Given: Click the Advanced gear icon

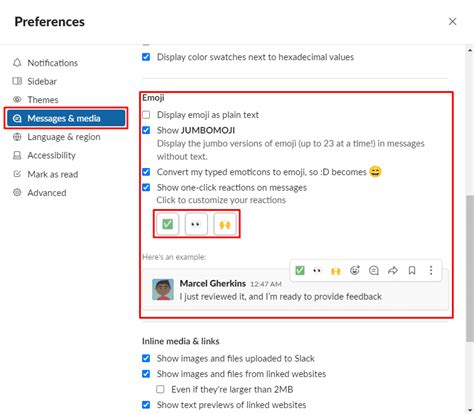Looking at the screenshot, I should tap(17, 192).
